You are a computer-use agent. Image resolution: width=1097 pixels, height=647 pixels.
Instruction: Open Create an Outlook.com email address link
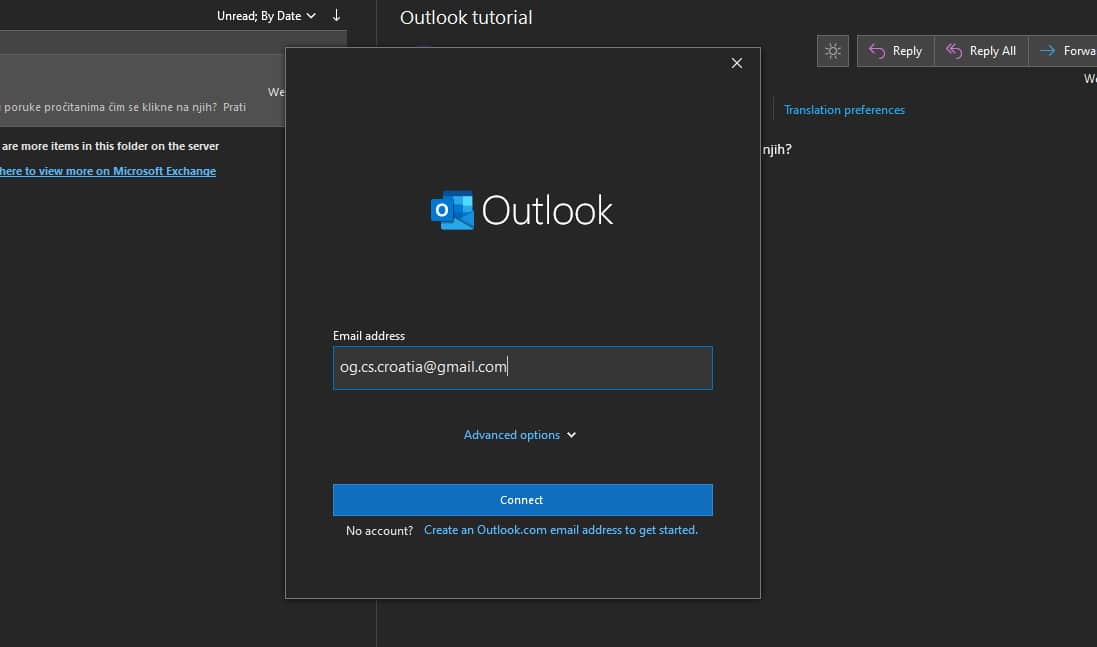pyautogui.click(x=560, y=530)
